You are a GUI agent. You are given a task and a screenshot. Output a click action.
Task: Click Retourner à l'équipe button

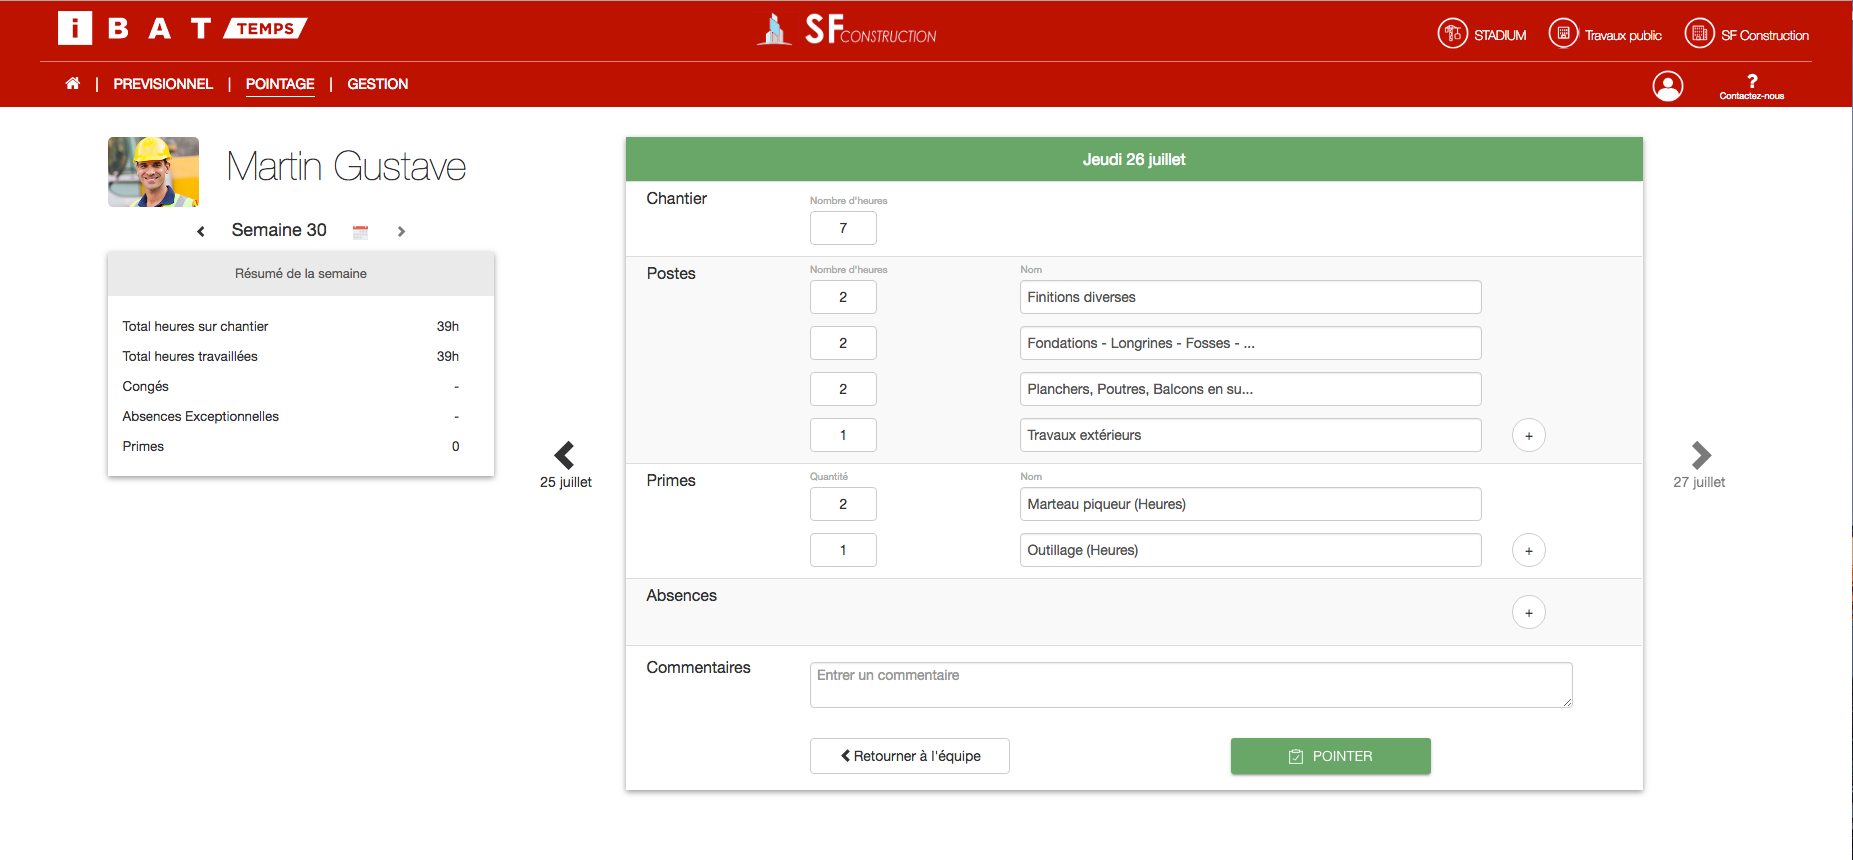coord(909,756)
